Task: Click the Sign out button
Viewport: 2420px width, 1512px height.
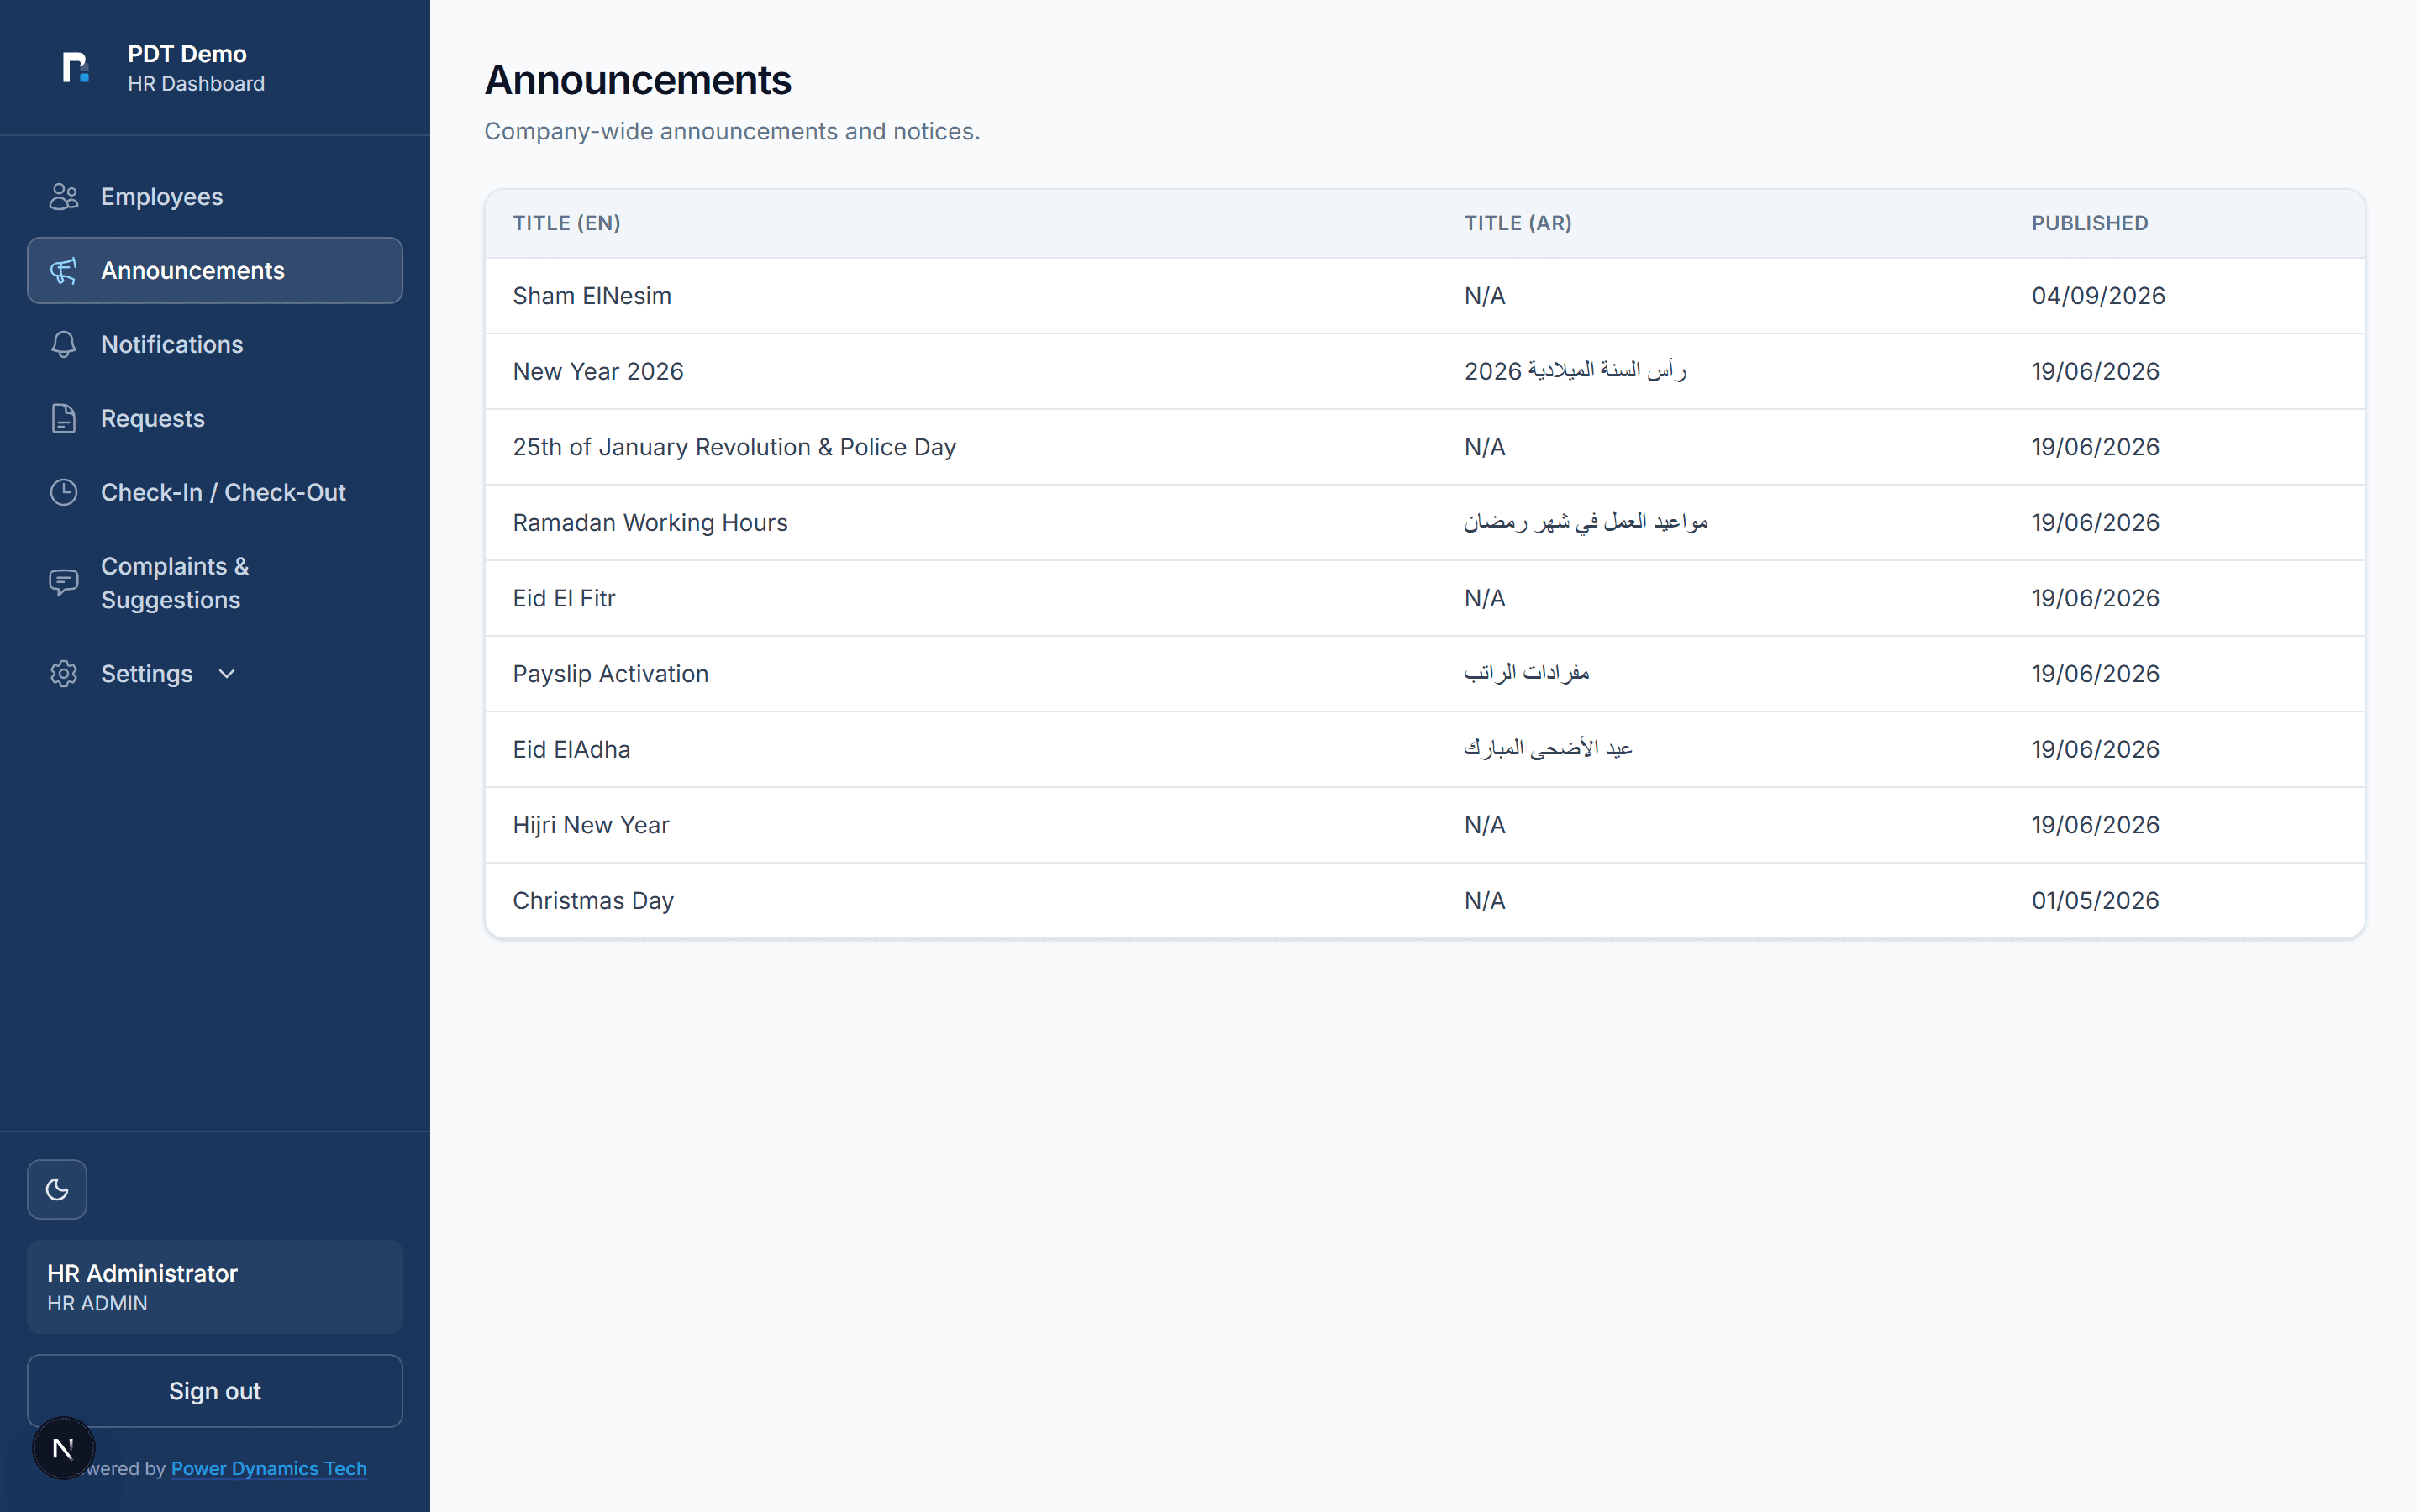Action: coord(215,1391)
